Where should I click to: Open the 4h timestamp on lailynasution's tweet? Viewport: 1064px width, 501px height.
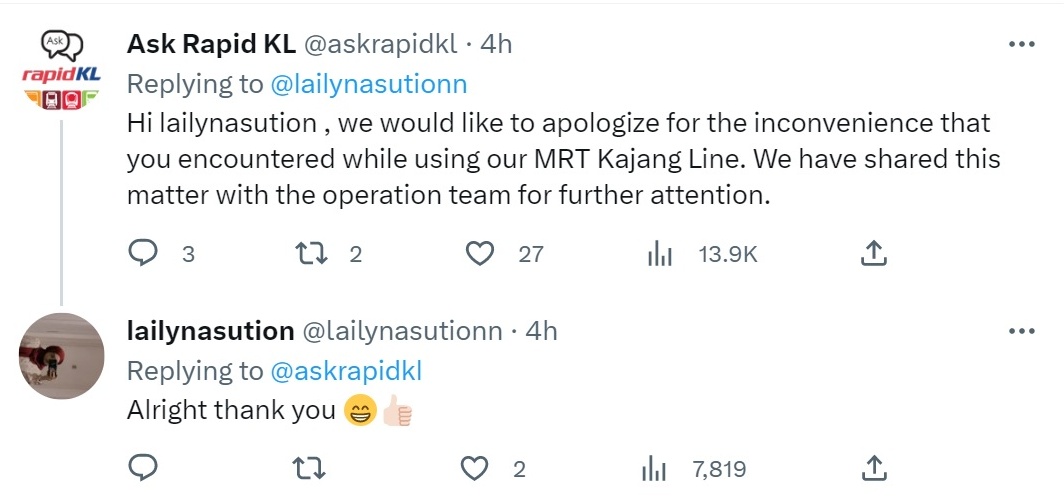click(541, 331)
